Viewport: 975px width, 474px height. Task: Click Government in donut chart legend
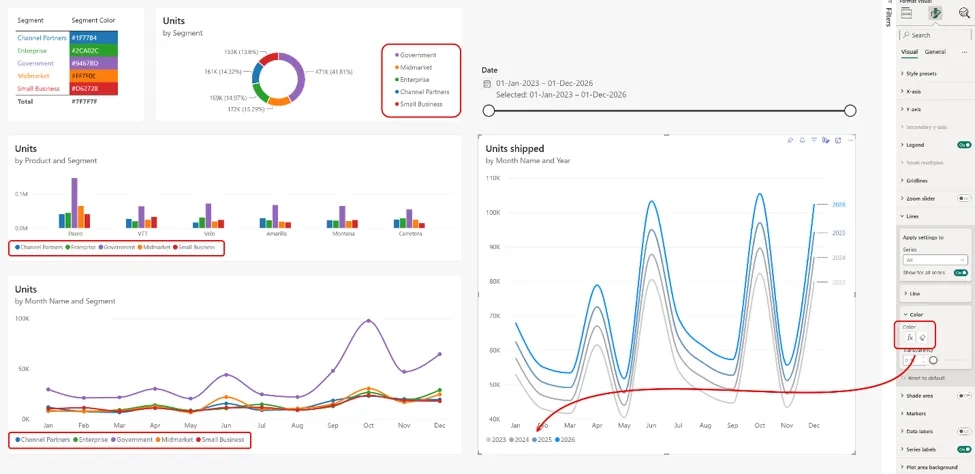click(415, 55)
